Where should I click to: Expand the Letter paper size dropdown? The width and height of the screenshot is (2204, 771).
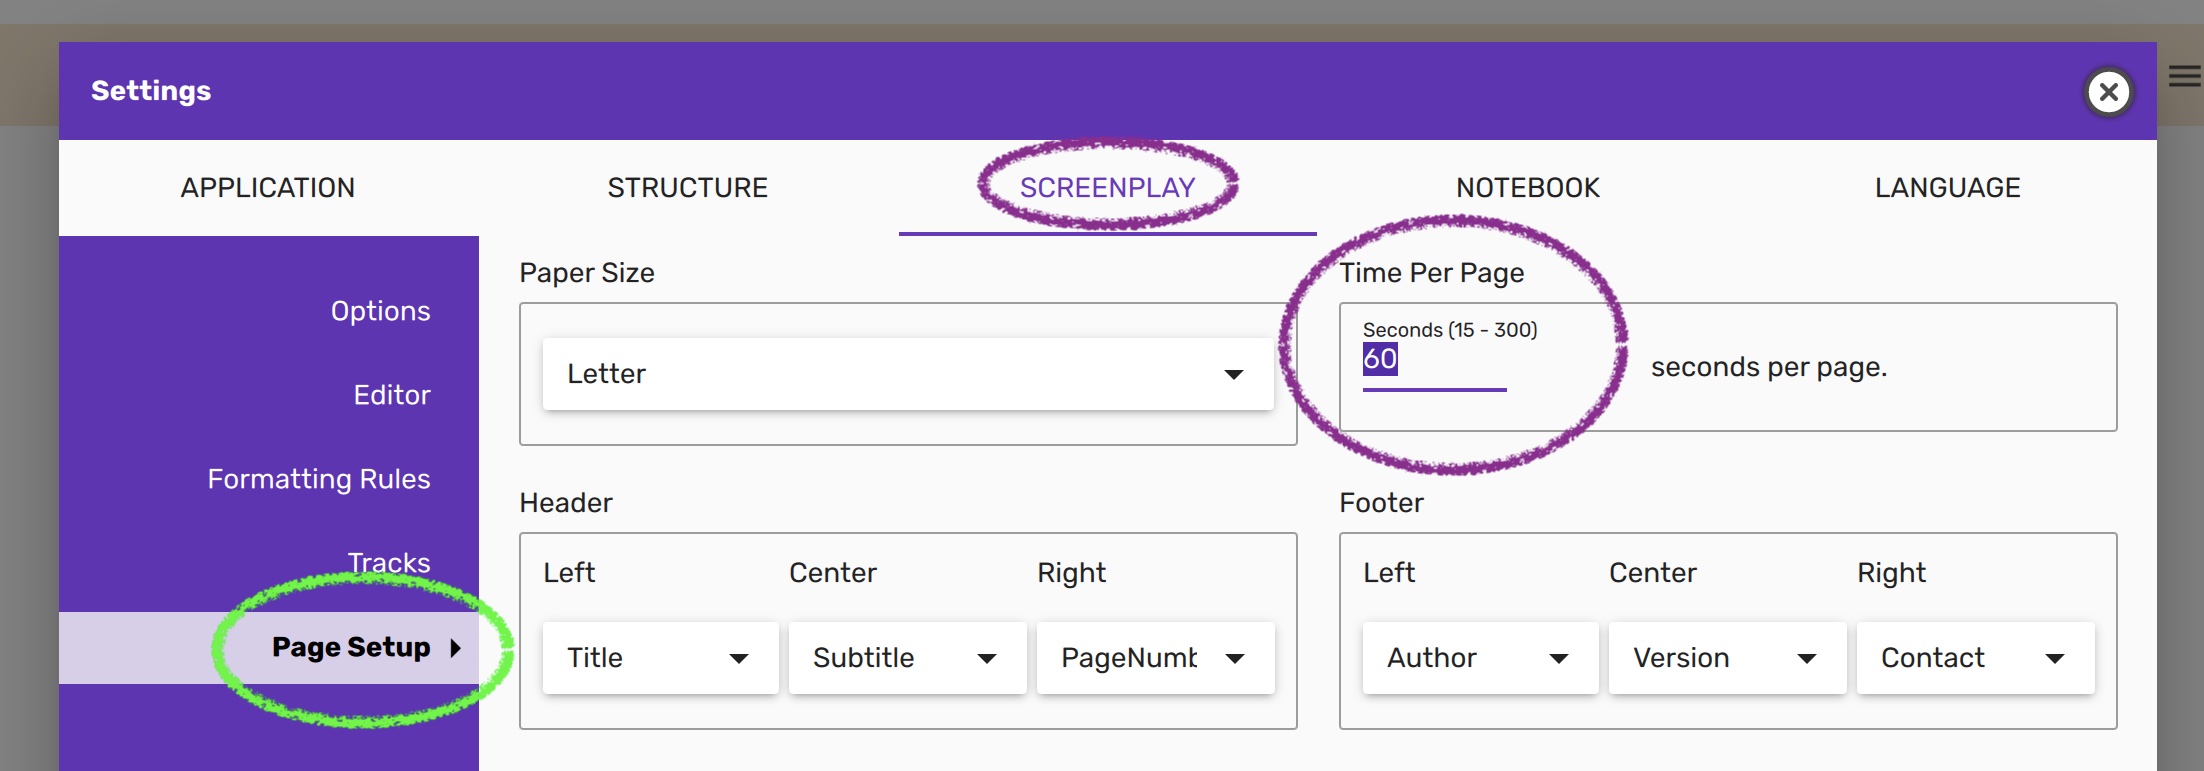tap(907, 374)
